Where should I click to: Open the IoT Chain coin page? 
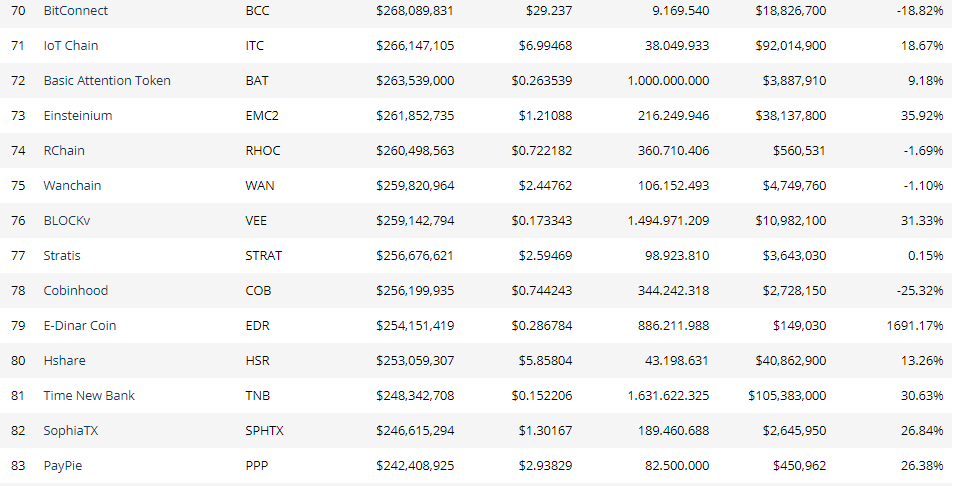(71, 46)
